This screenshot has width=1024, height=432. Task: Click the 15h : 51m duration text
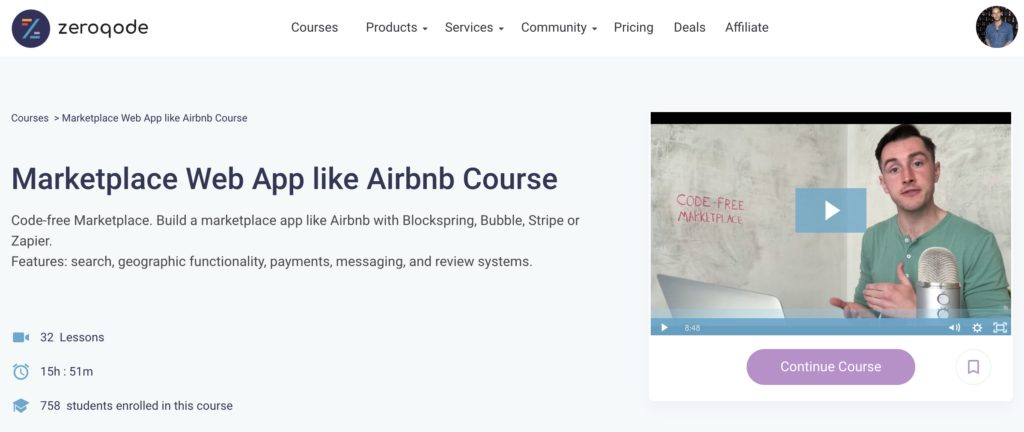pyautogui.click(x=67, y=371)
